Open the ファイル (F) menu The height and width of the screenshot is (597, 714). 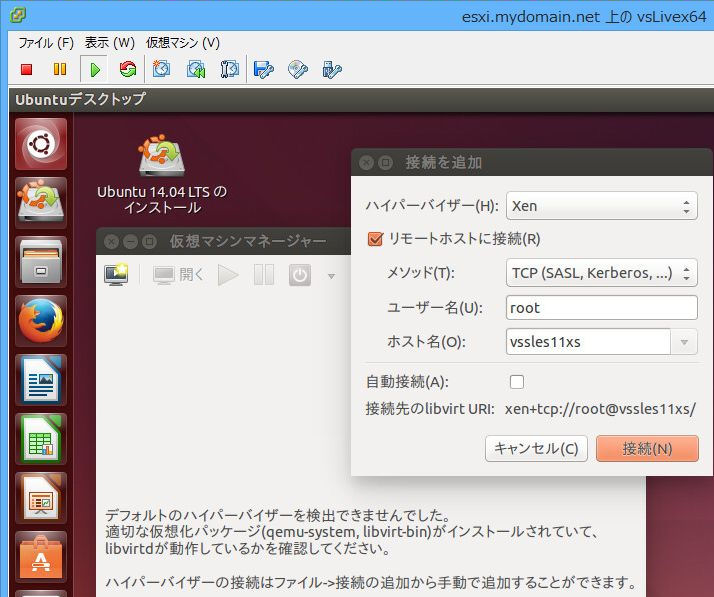(46, 43)
